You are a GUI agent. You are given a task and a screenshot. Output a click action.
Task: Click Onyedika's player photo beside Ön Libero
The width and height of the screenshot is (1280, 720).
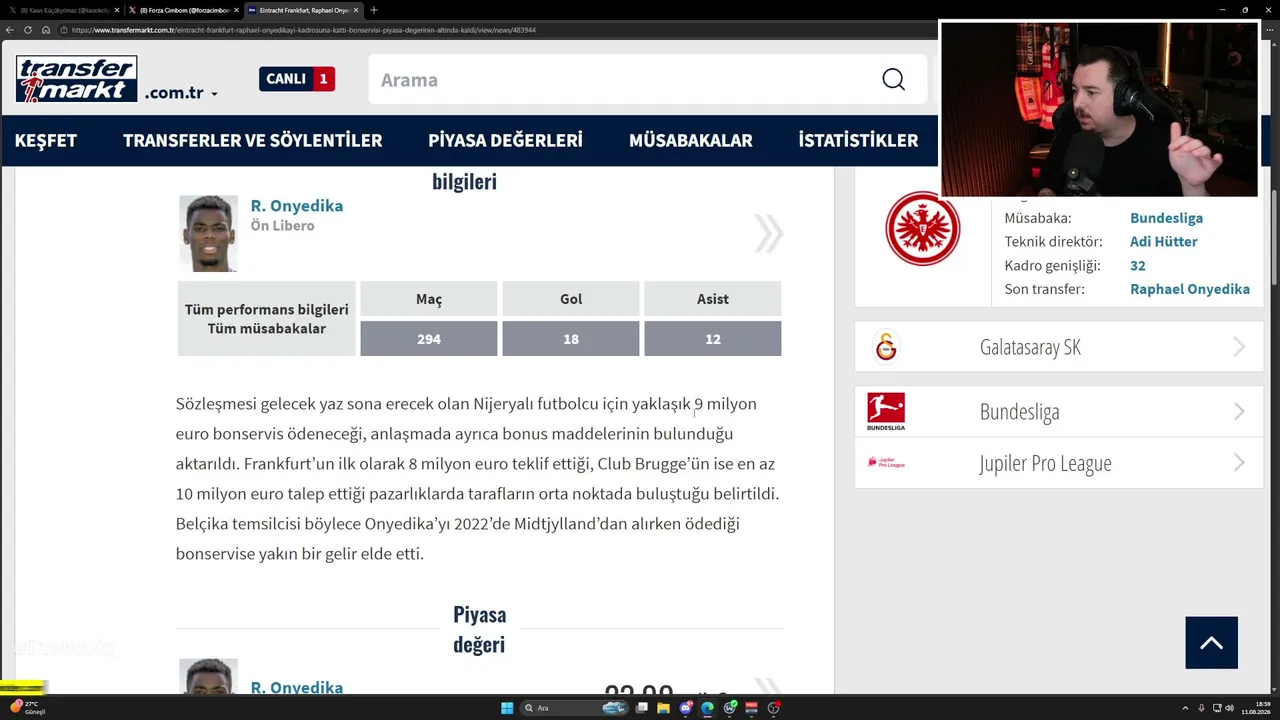coord(208,233)
